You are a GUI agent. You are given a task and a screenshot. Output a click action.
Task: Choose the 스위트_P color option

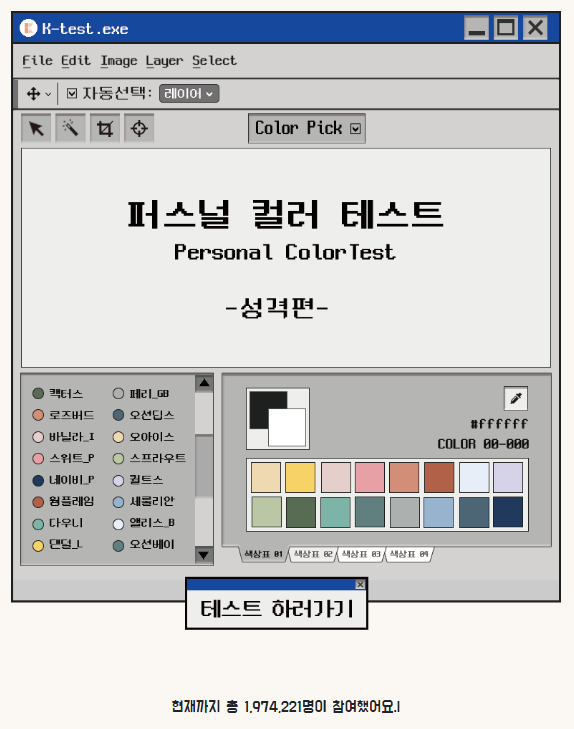pos(63,458)
